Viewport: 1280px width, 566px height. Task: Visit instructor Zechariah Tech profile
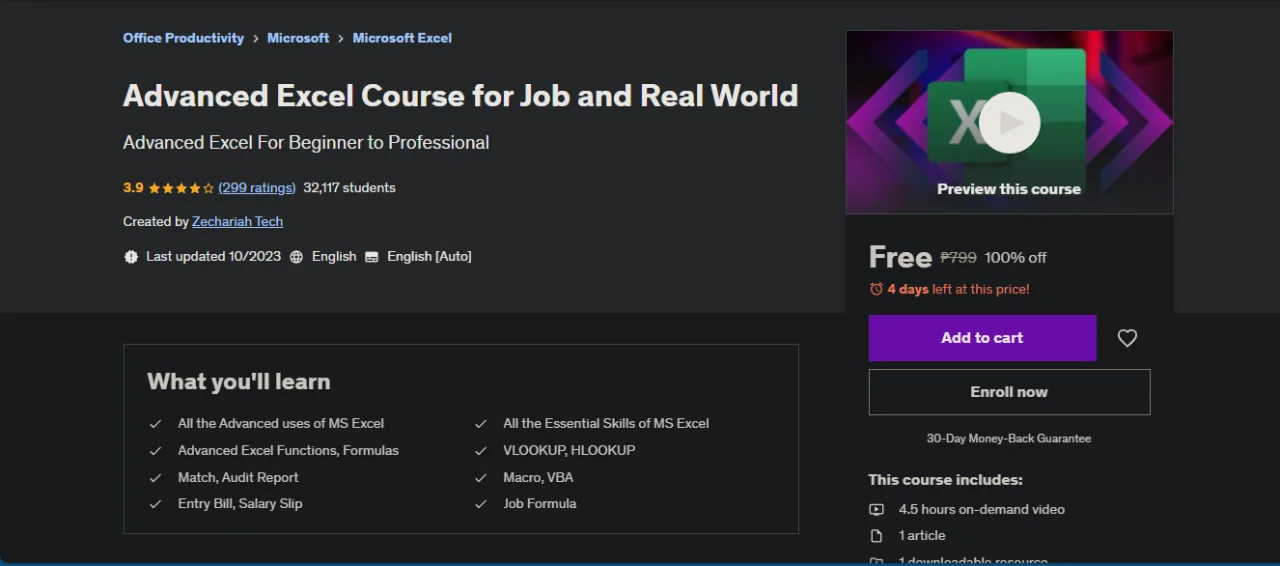click(237, 222)
